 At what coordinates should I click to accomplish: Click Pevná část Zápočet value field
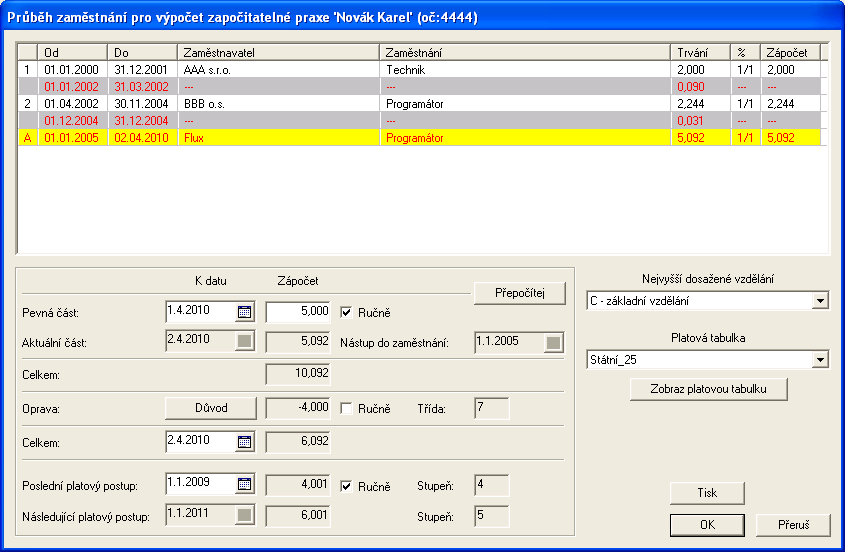(298, 312)
